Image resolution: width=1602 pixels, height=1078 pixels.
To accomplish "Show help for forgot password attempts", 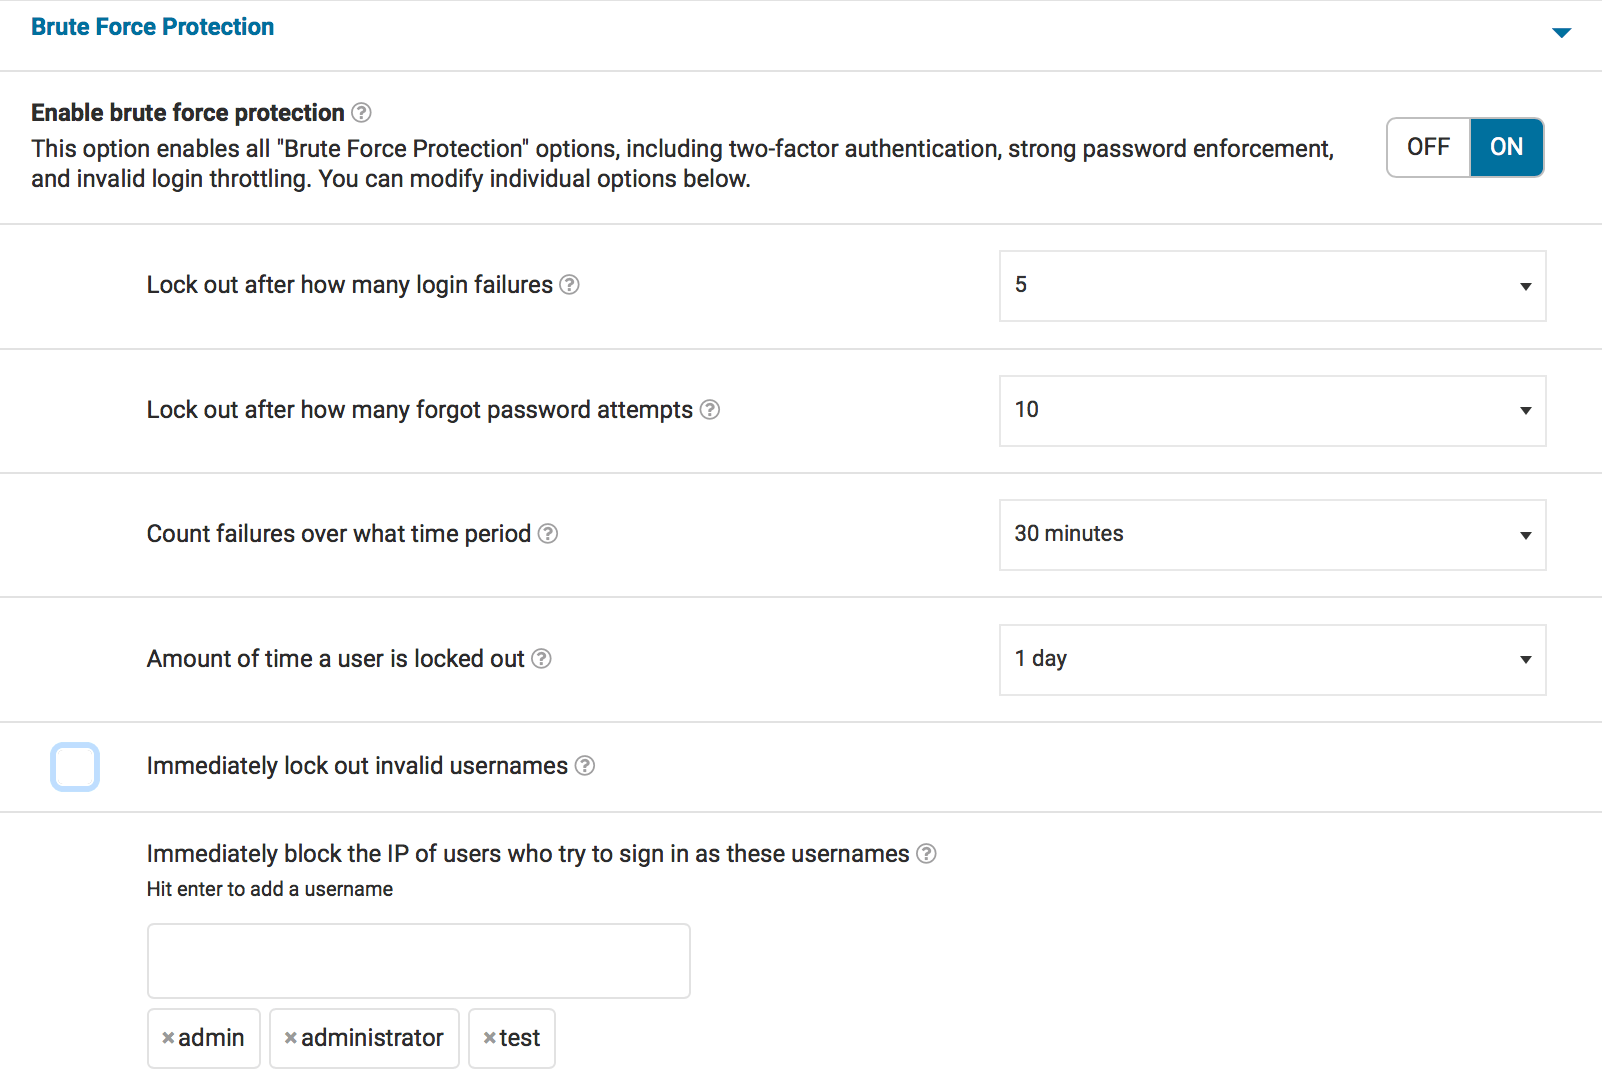I will [710, 410].
